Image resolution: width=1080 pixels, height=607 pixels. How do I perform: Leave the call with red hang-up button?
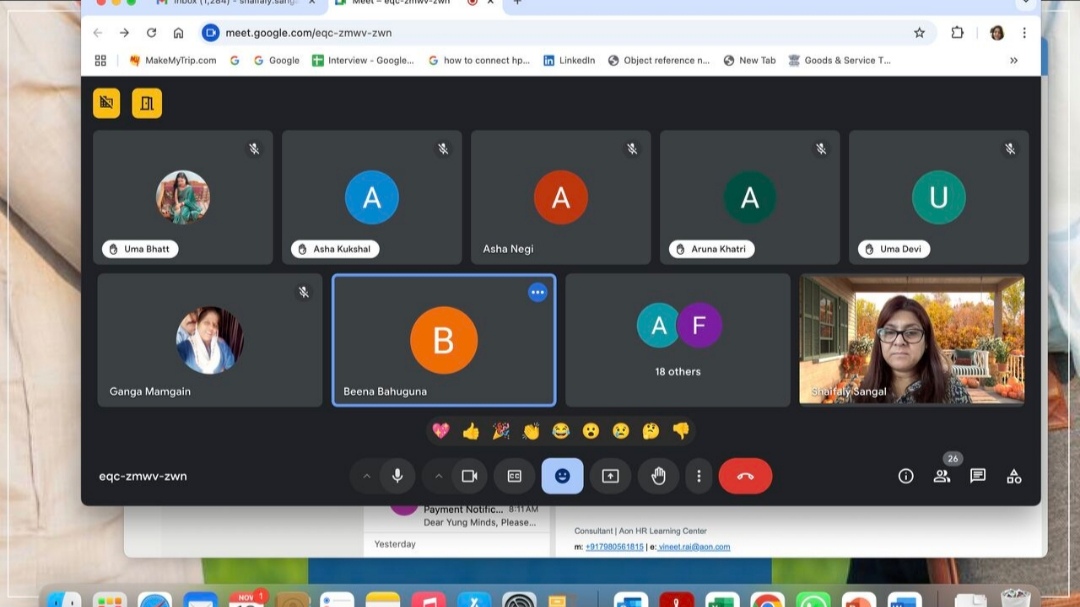(x=745, y=476)
